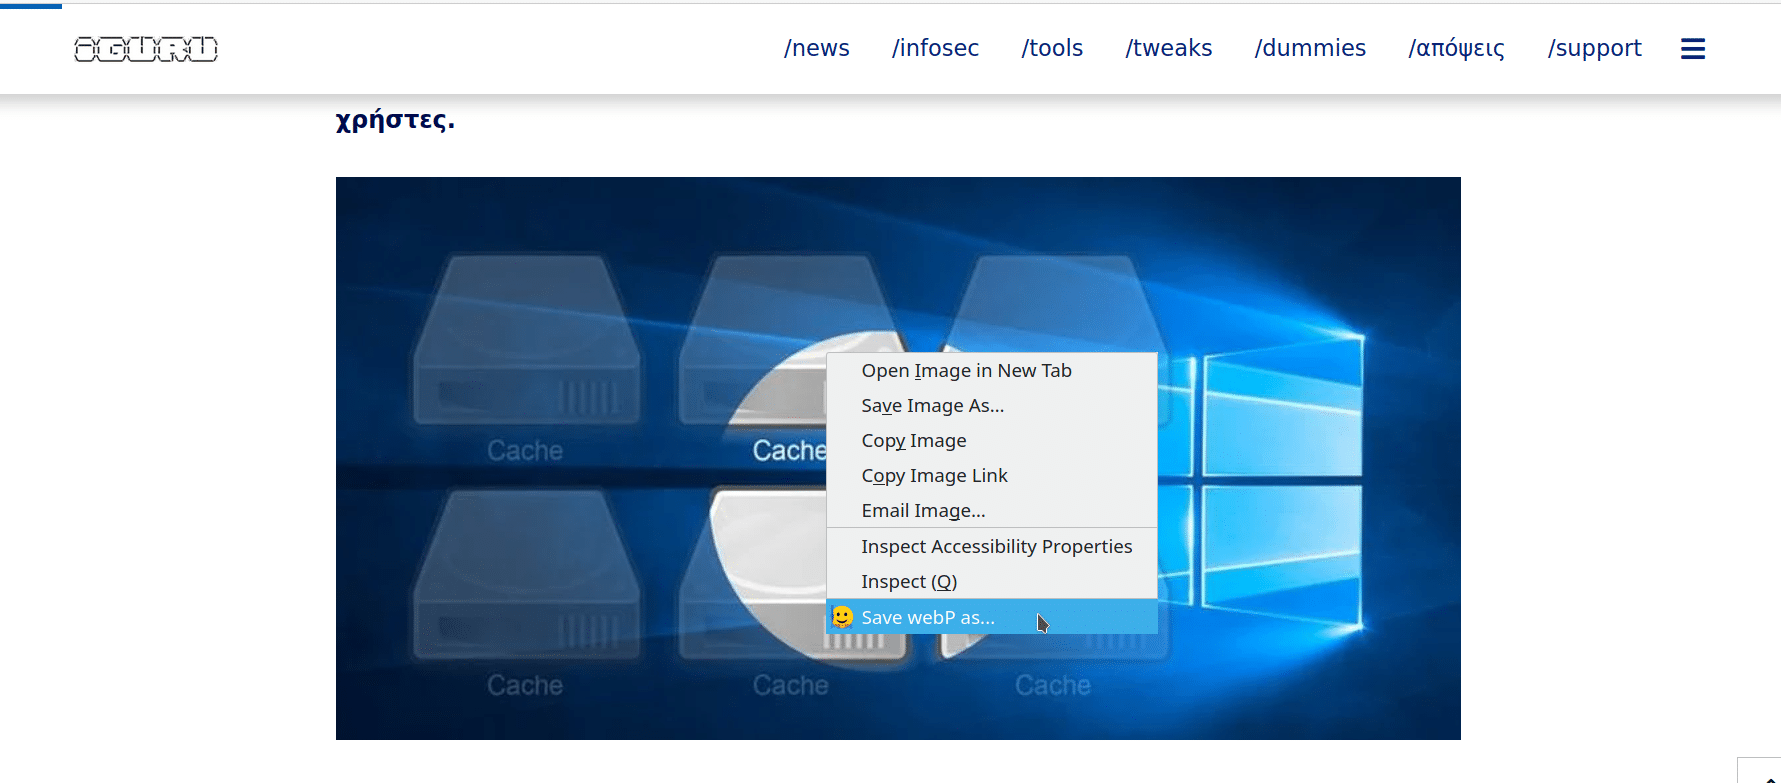
Task: Go to the /dummies section
Action: [1310, 48]
